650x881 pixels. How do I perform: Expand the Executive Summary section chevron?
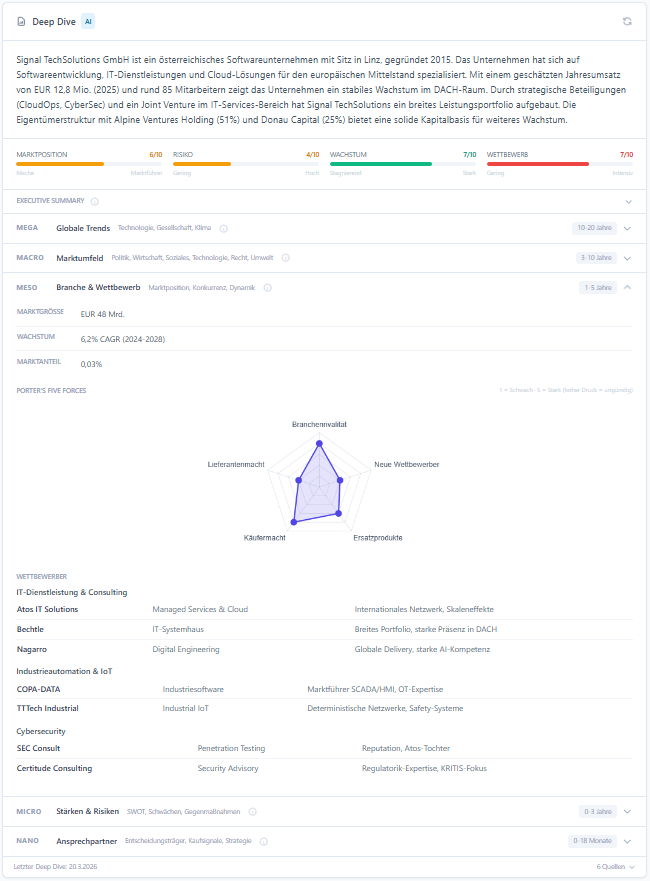pos(628,202)
